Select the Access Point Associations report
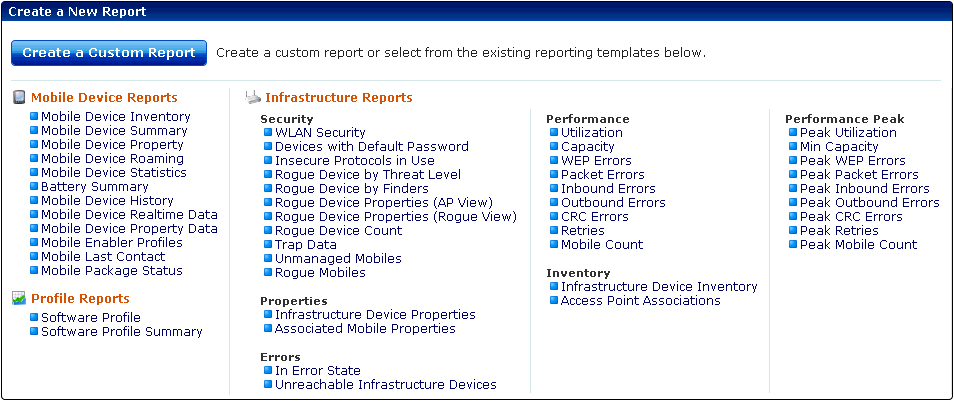The image size is (954, 401). 641,301
